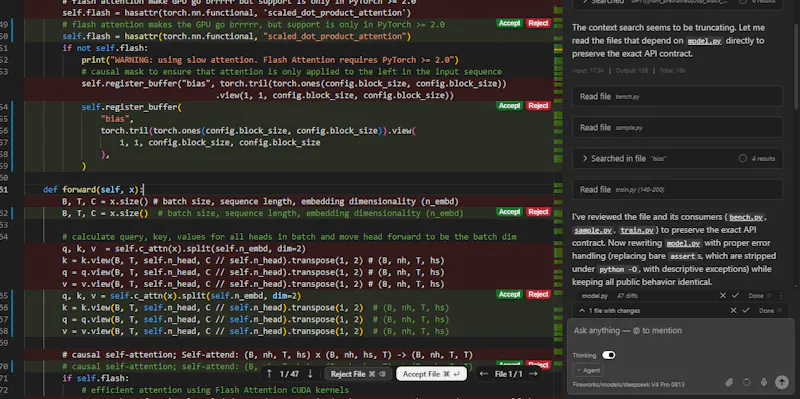Collapse the '1 file with changes' list
The height and width of the screenshot is (399, 800).
(x=582, y=310)
